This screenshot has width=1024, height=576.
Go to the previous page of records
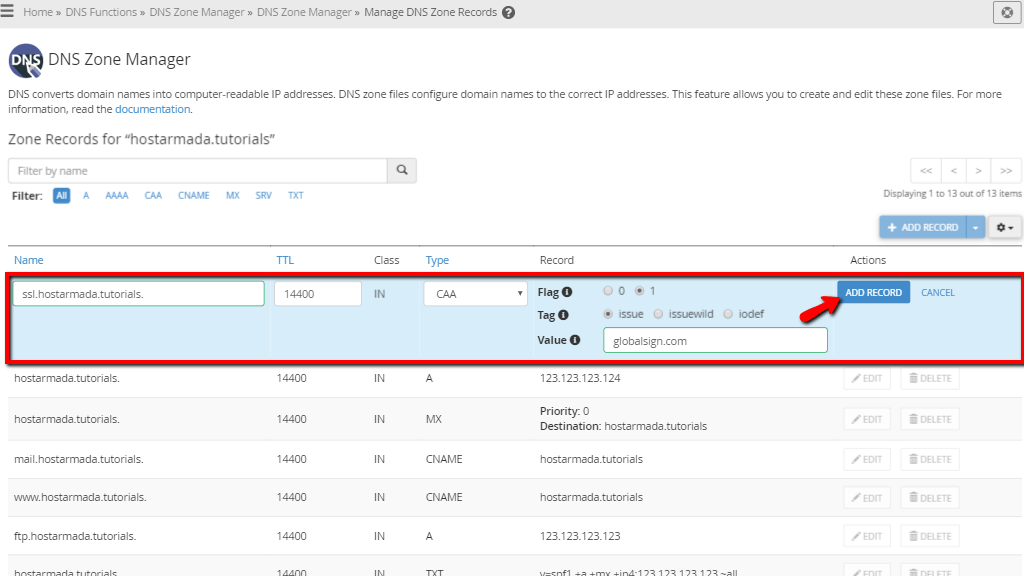(953, 170)
